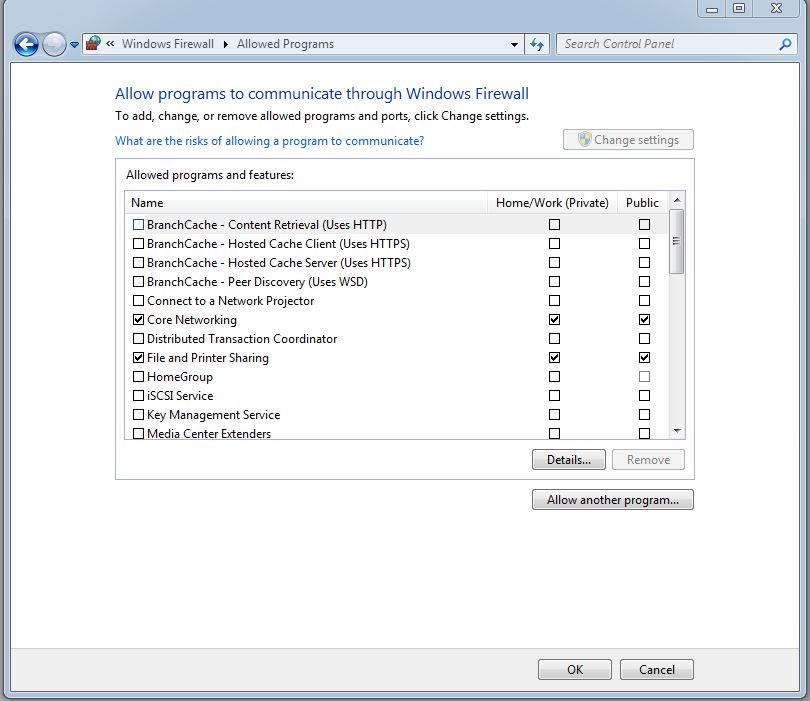This screenshot has height=701, width=810.
Task: Confirm with the OK button
Action: [x=575, y=669]
